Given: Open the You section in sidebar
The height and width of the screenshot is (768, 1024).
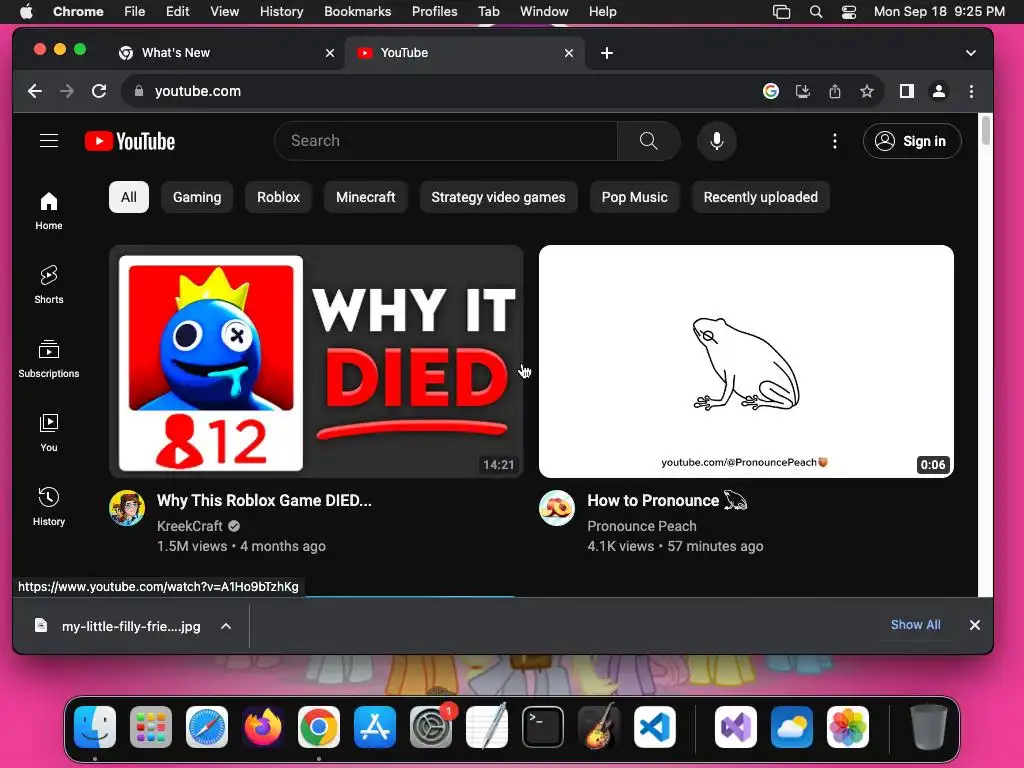Looking at the screenshot, I should tap(49, 432).
